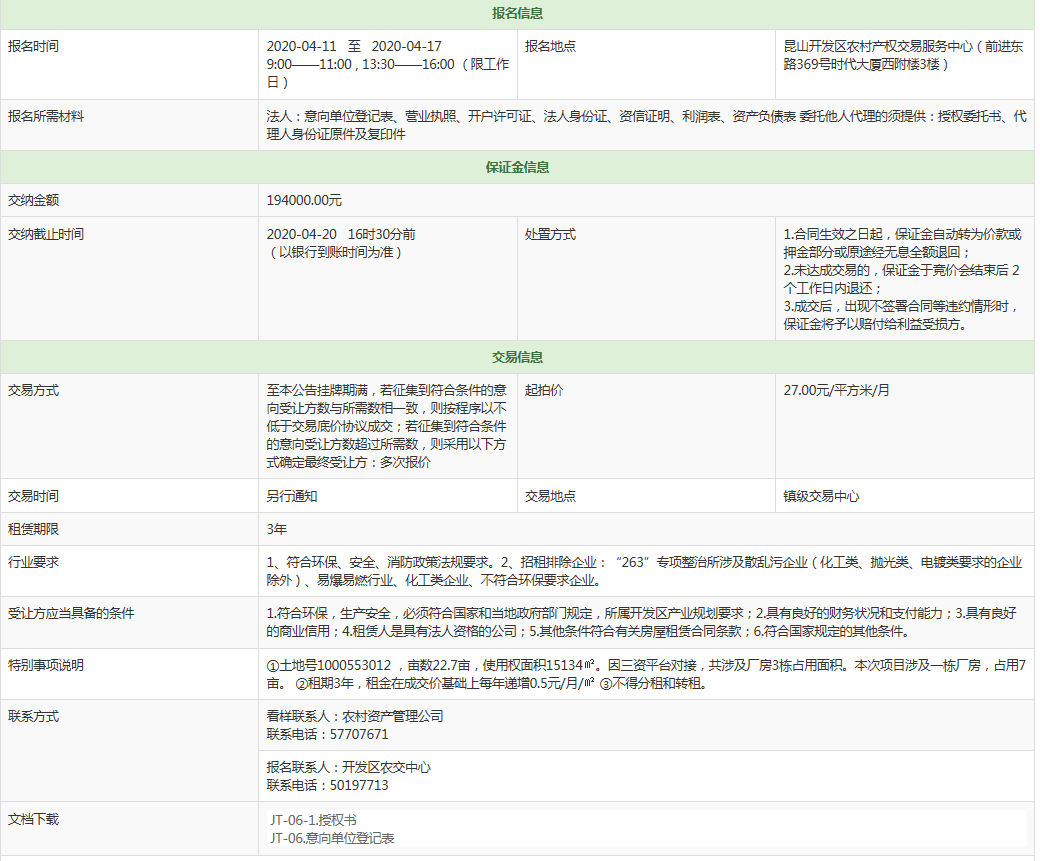
Task: Open the JT-06.意向单位登记表 download link
Action: click(x=332, y=838)
